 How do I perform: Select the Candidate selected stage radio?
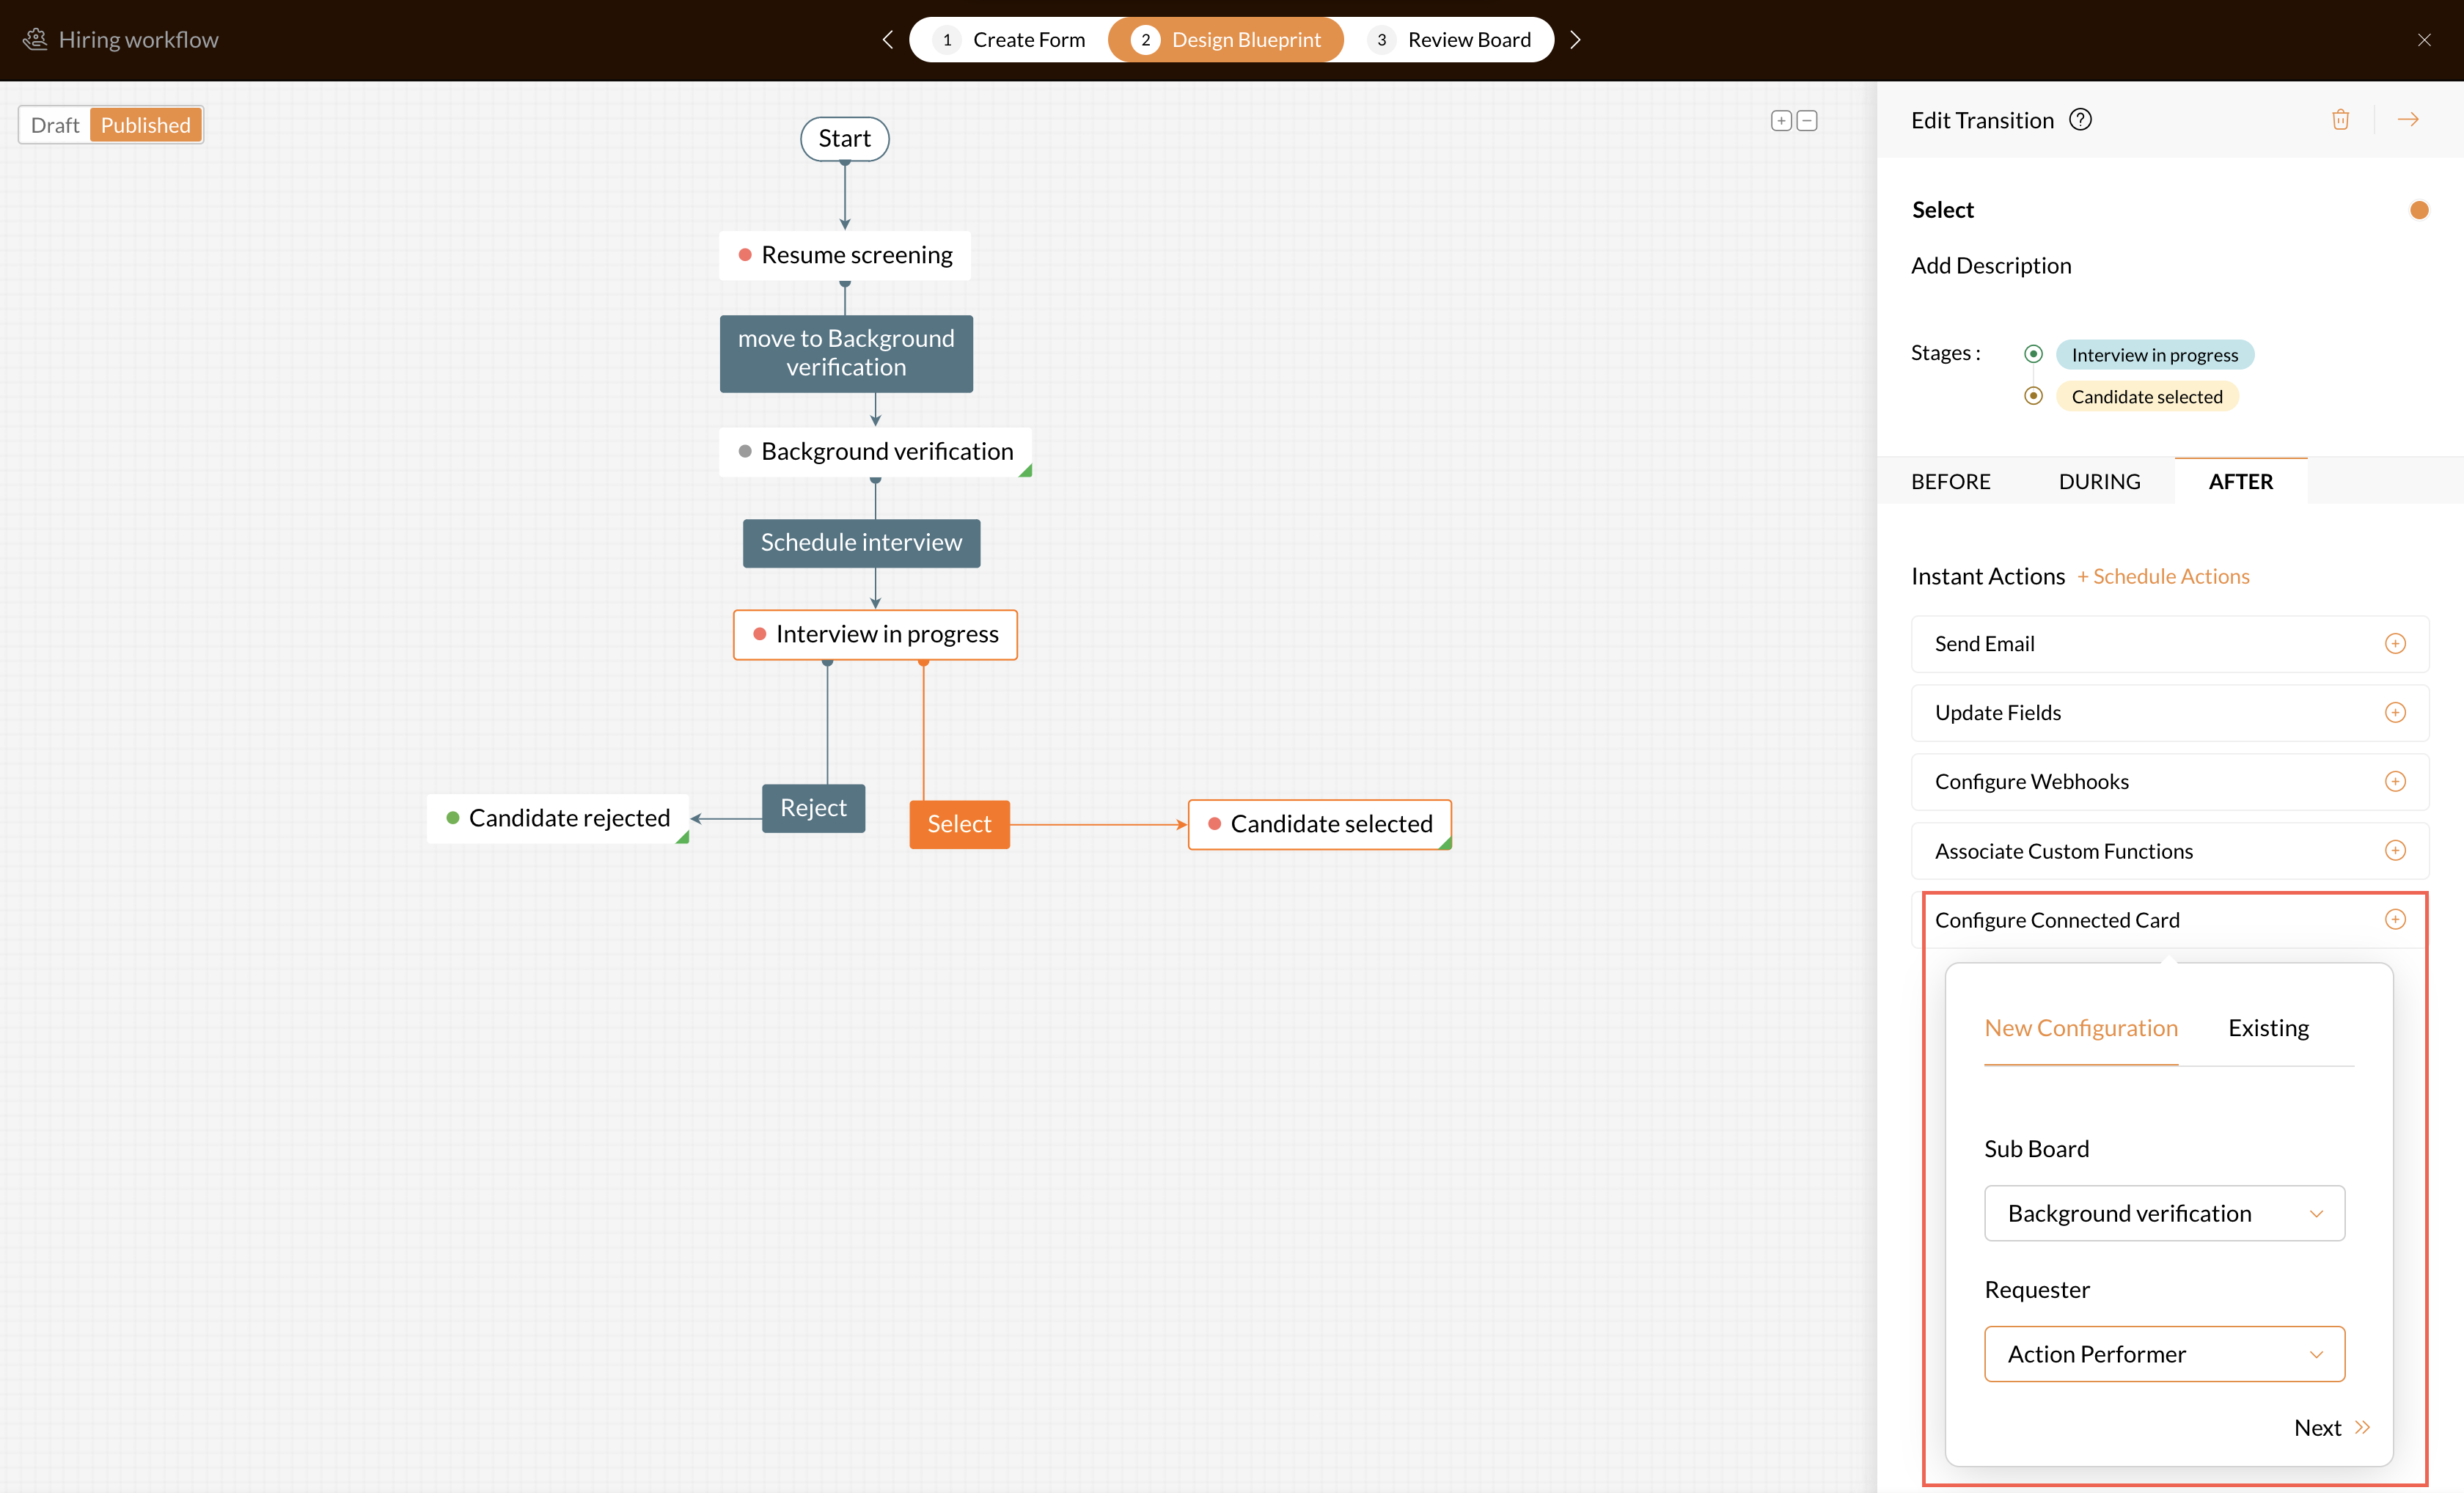click(2033, 396)
